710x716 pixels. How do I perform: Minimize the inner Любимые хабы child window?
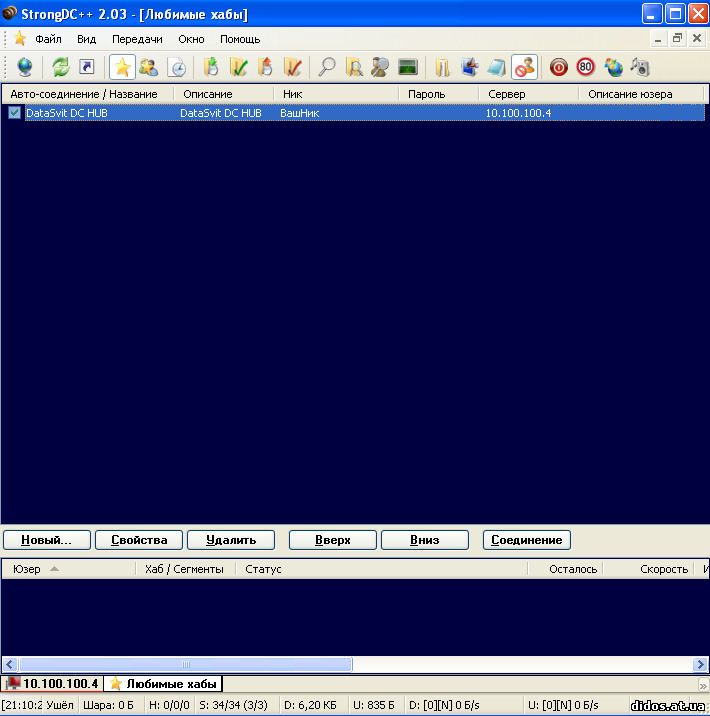pyautogui.click(x=657, y=38)
